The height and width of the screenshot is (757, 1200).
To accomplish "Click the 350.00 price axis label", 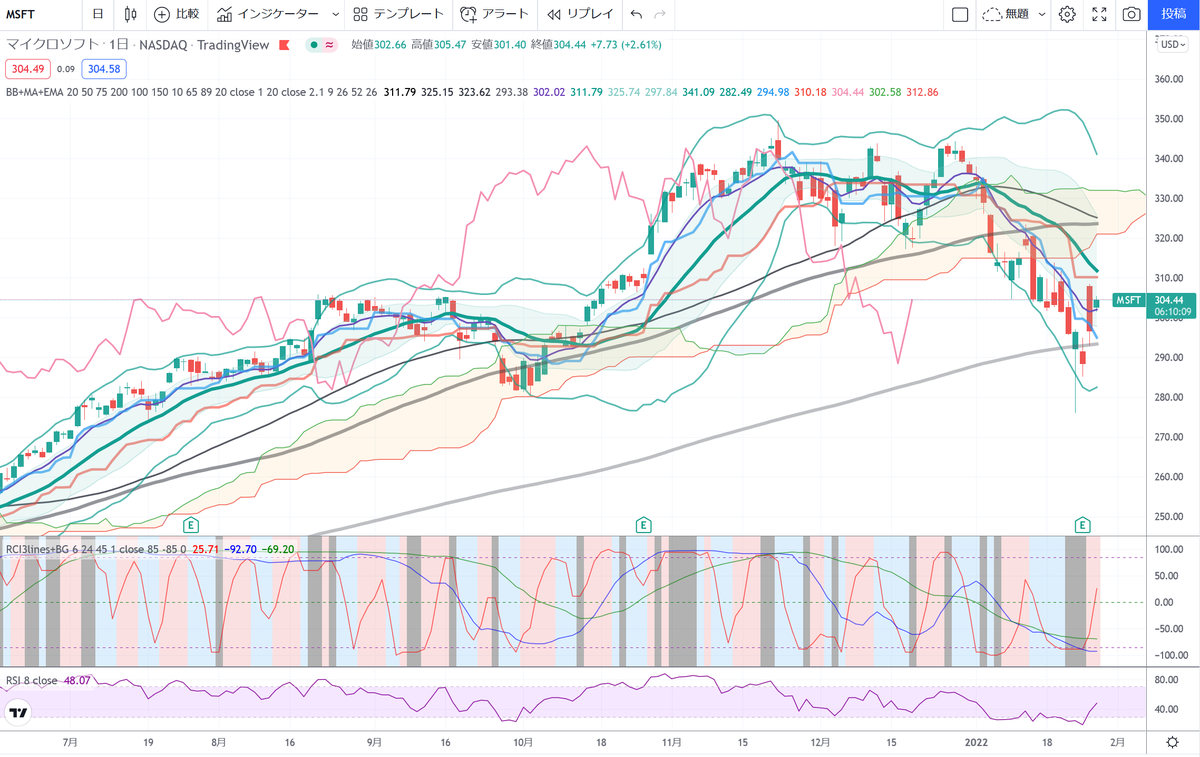I will pyautogui.click(x=1169, y=119).
